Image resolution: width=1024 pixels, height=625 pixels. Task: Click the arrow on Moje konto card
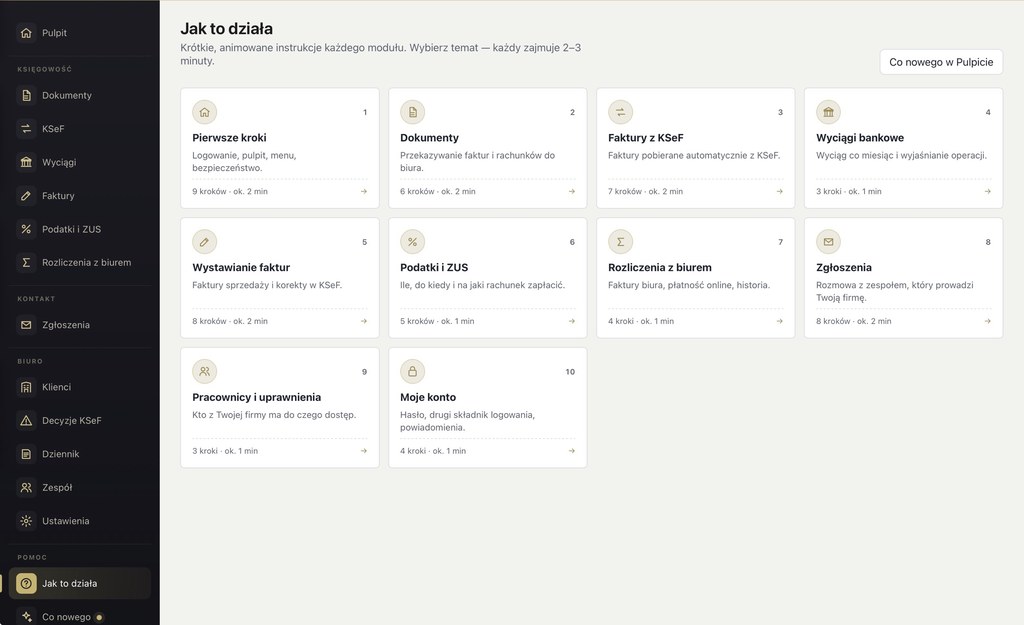(571, 451)
